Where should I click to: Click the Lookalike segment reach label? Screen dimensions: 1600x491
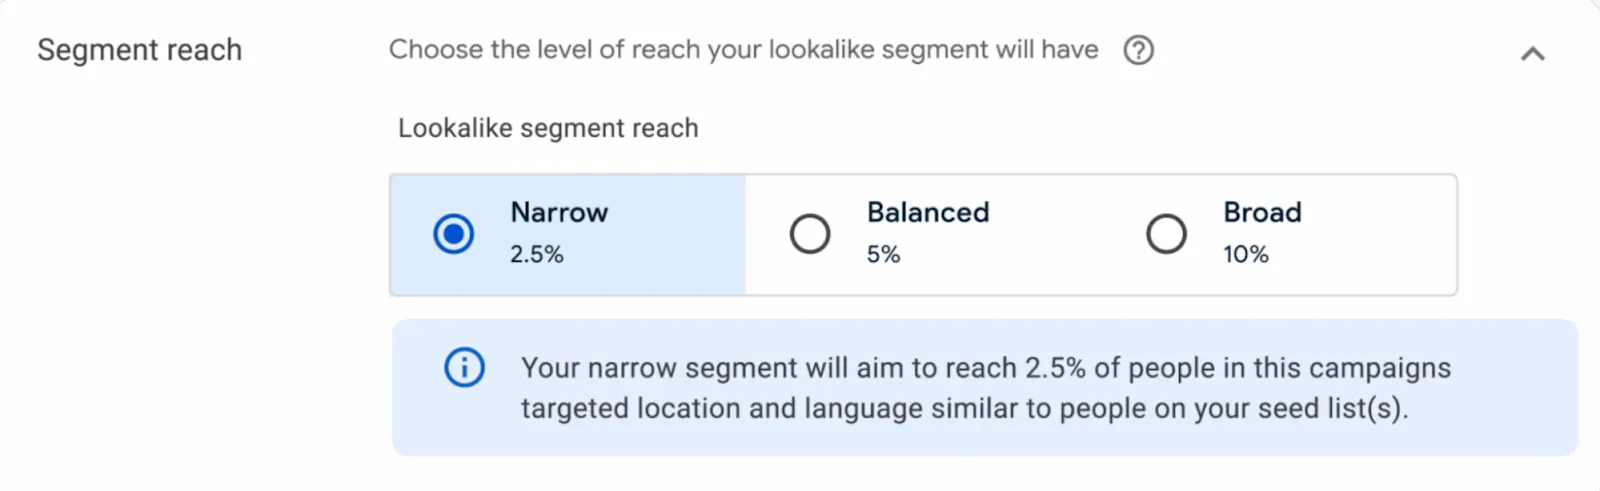click(548, 128)
